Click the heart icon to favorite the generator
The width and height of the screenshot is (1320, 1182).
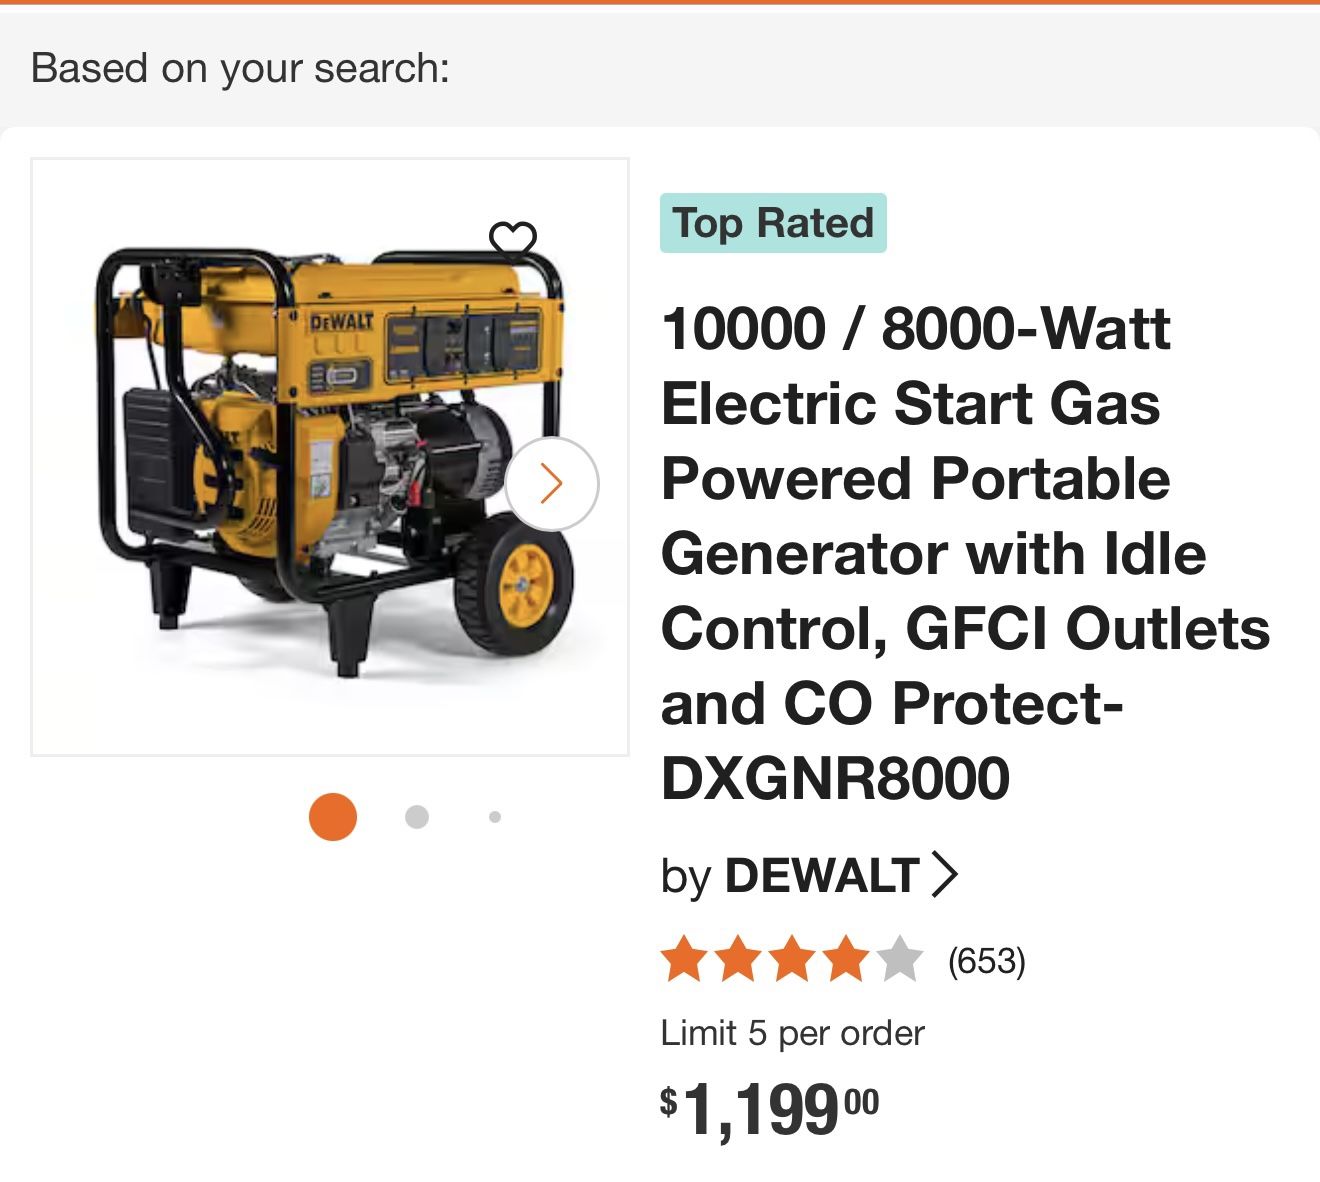click(x=513, y=240)
